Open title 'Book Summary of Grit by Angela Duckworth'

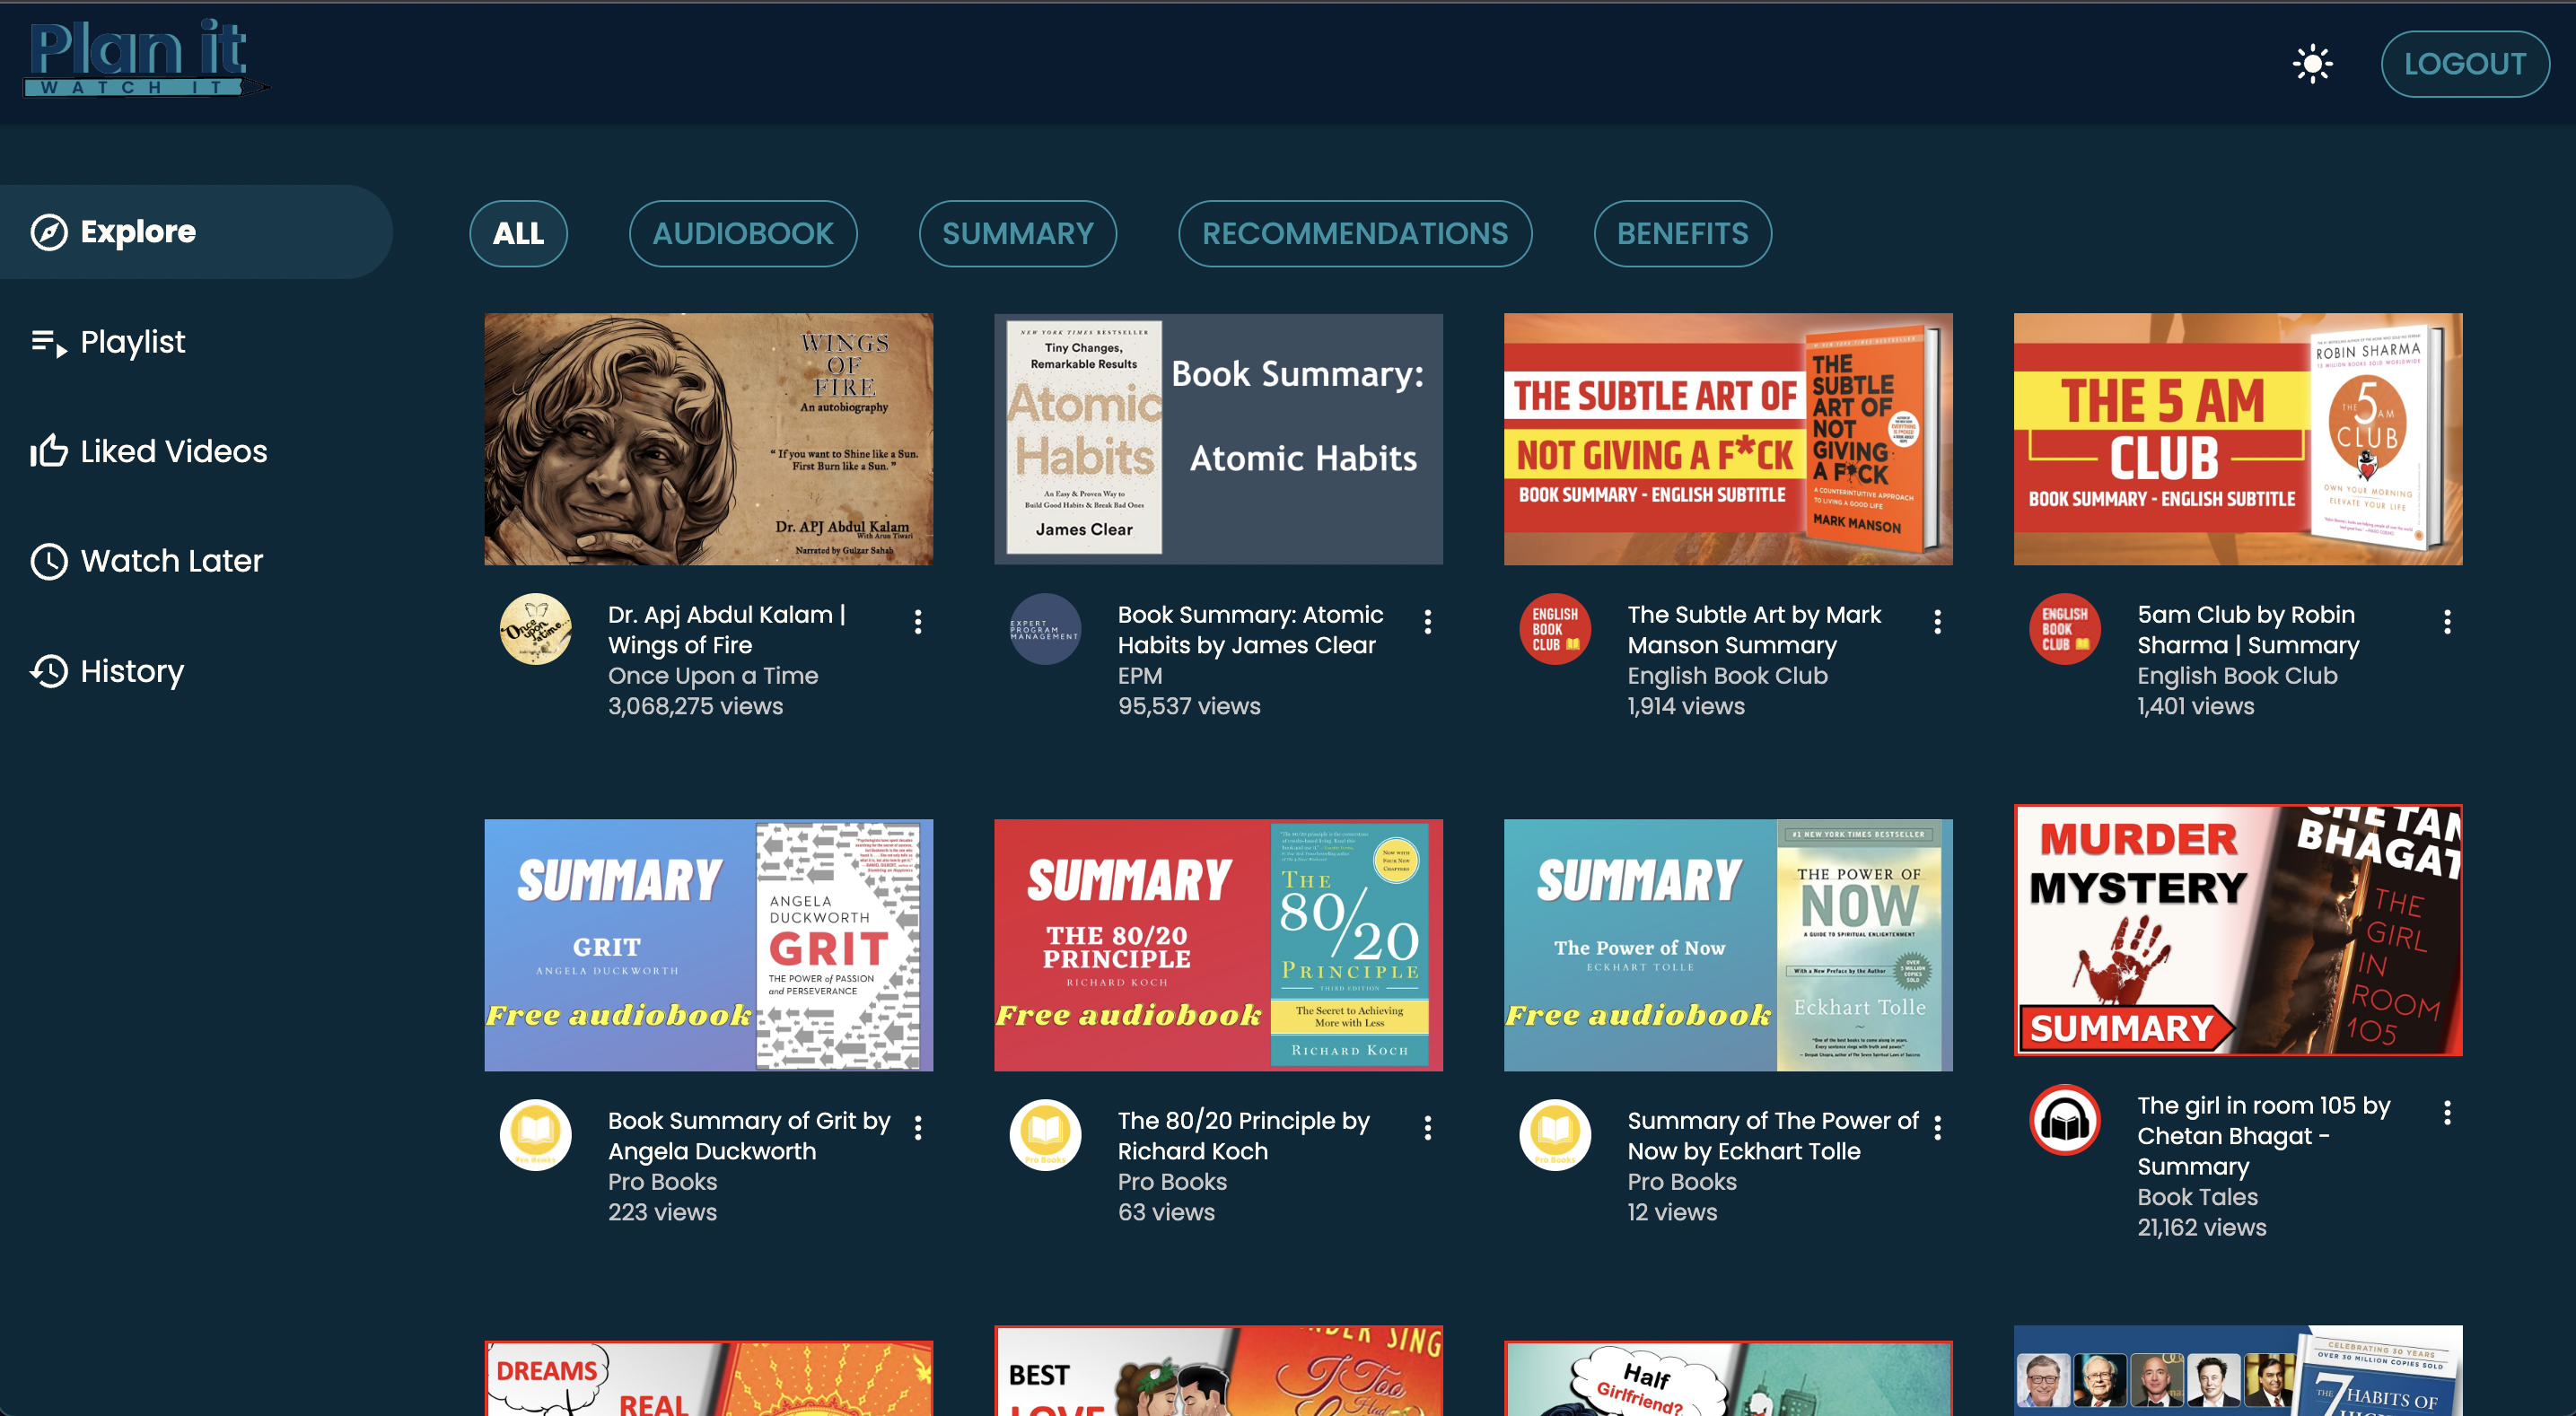749,1136
